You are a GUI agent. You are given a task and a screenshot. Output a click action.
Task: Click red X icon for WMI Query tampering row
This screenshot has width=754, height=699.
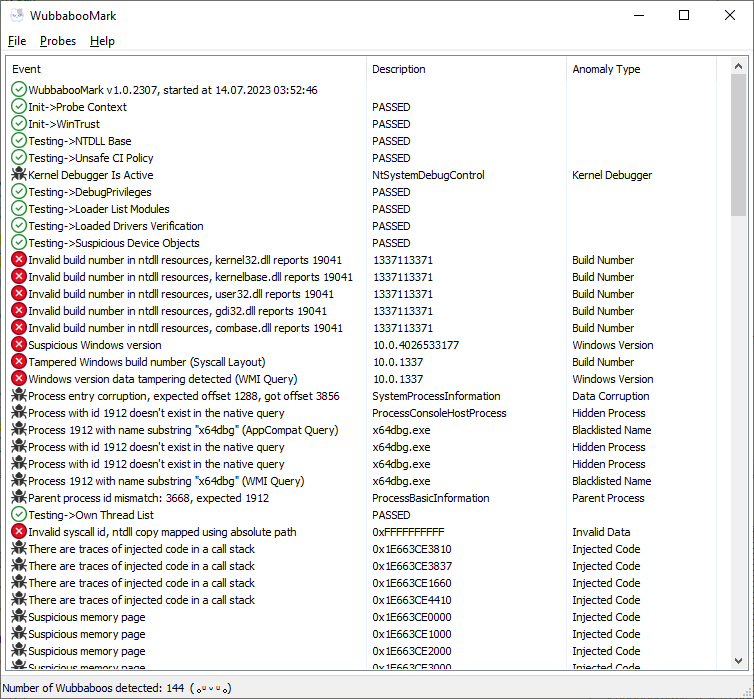click(19, 378)
